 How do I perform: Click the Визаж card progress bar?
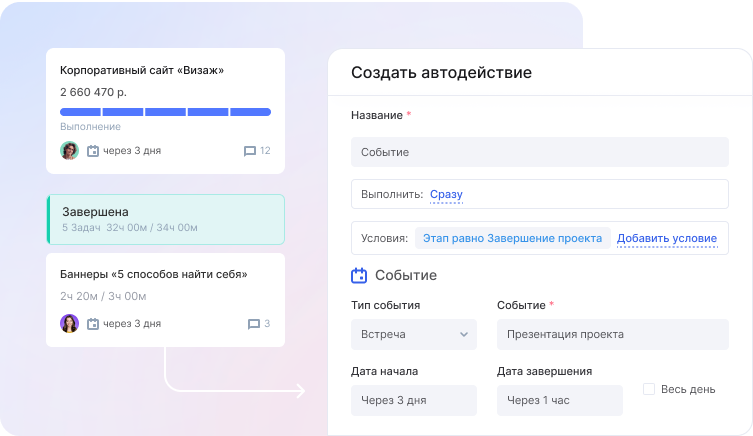tap(165, 112)
